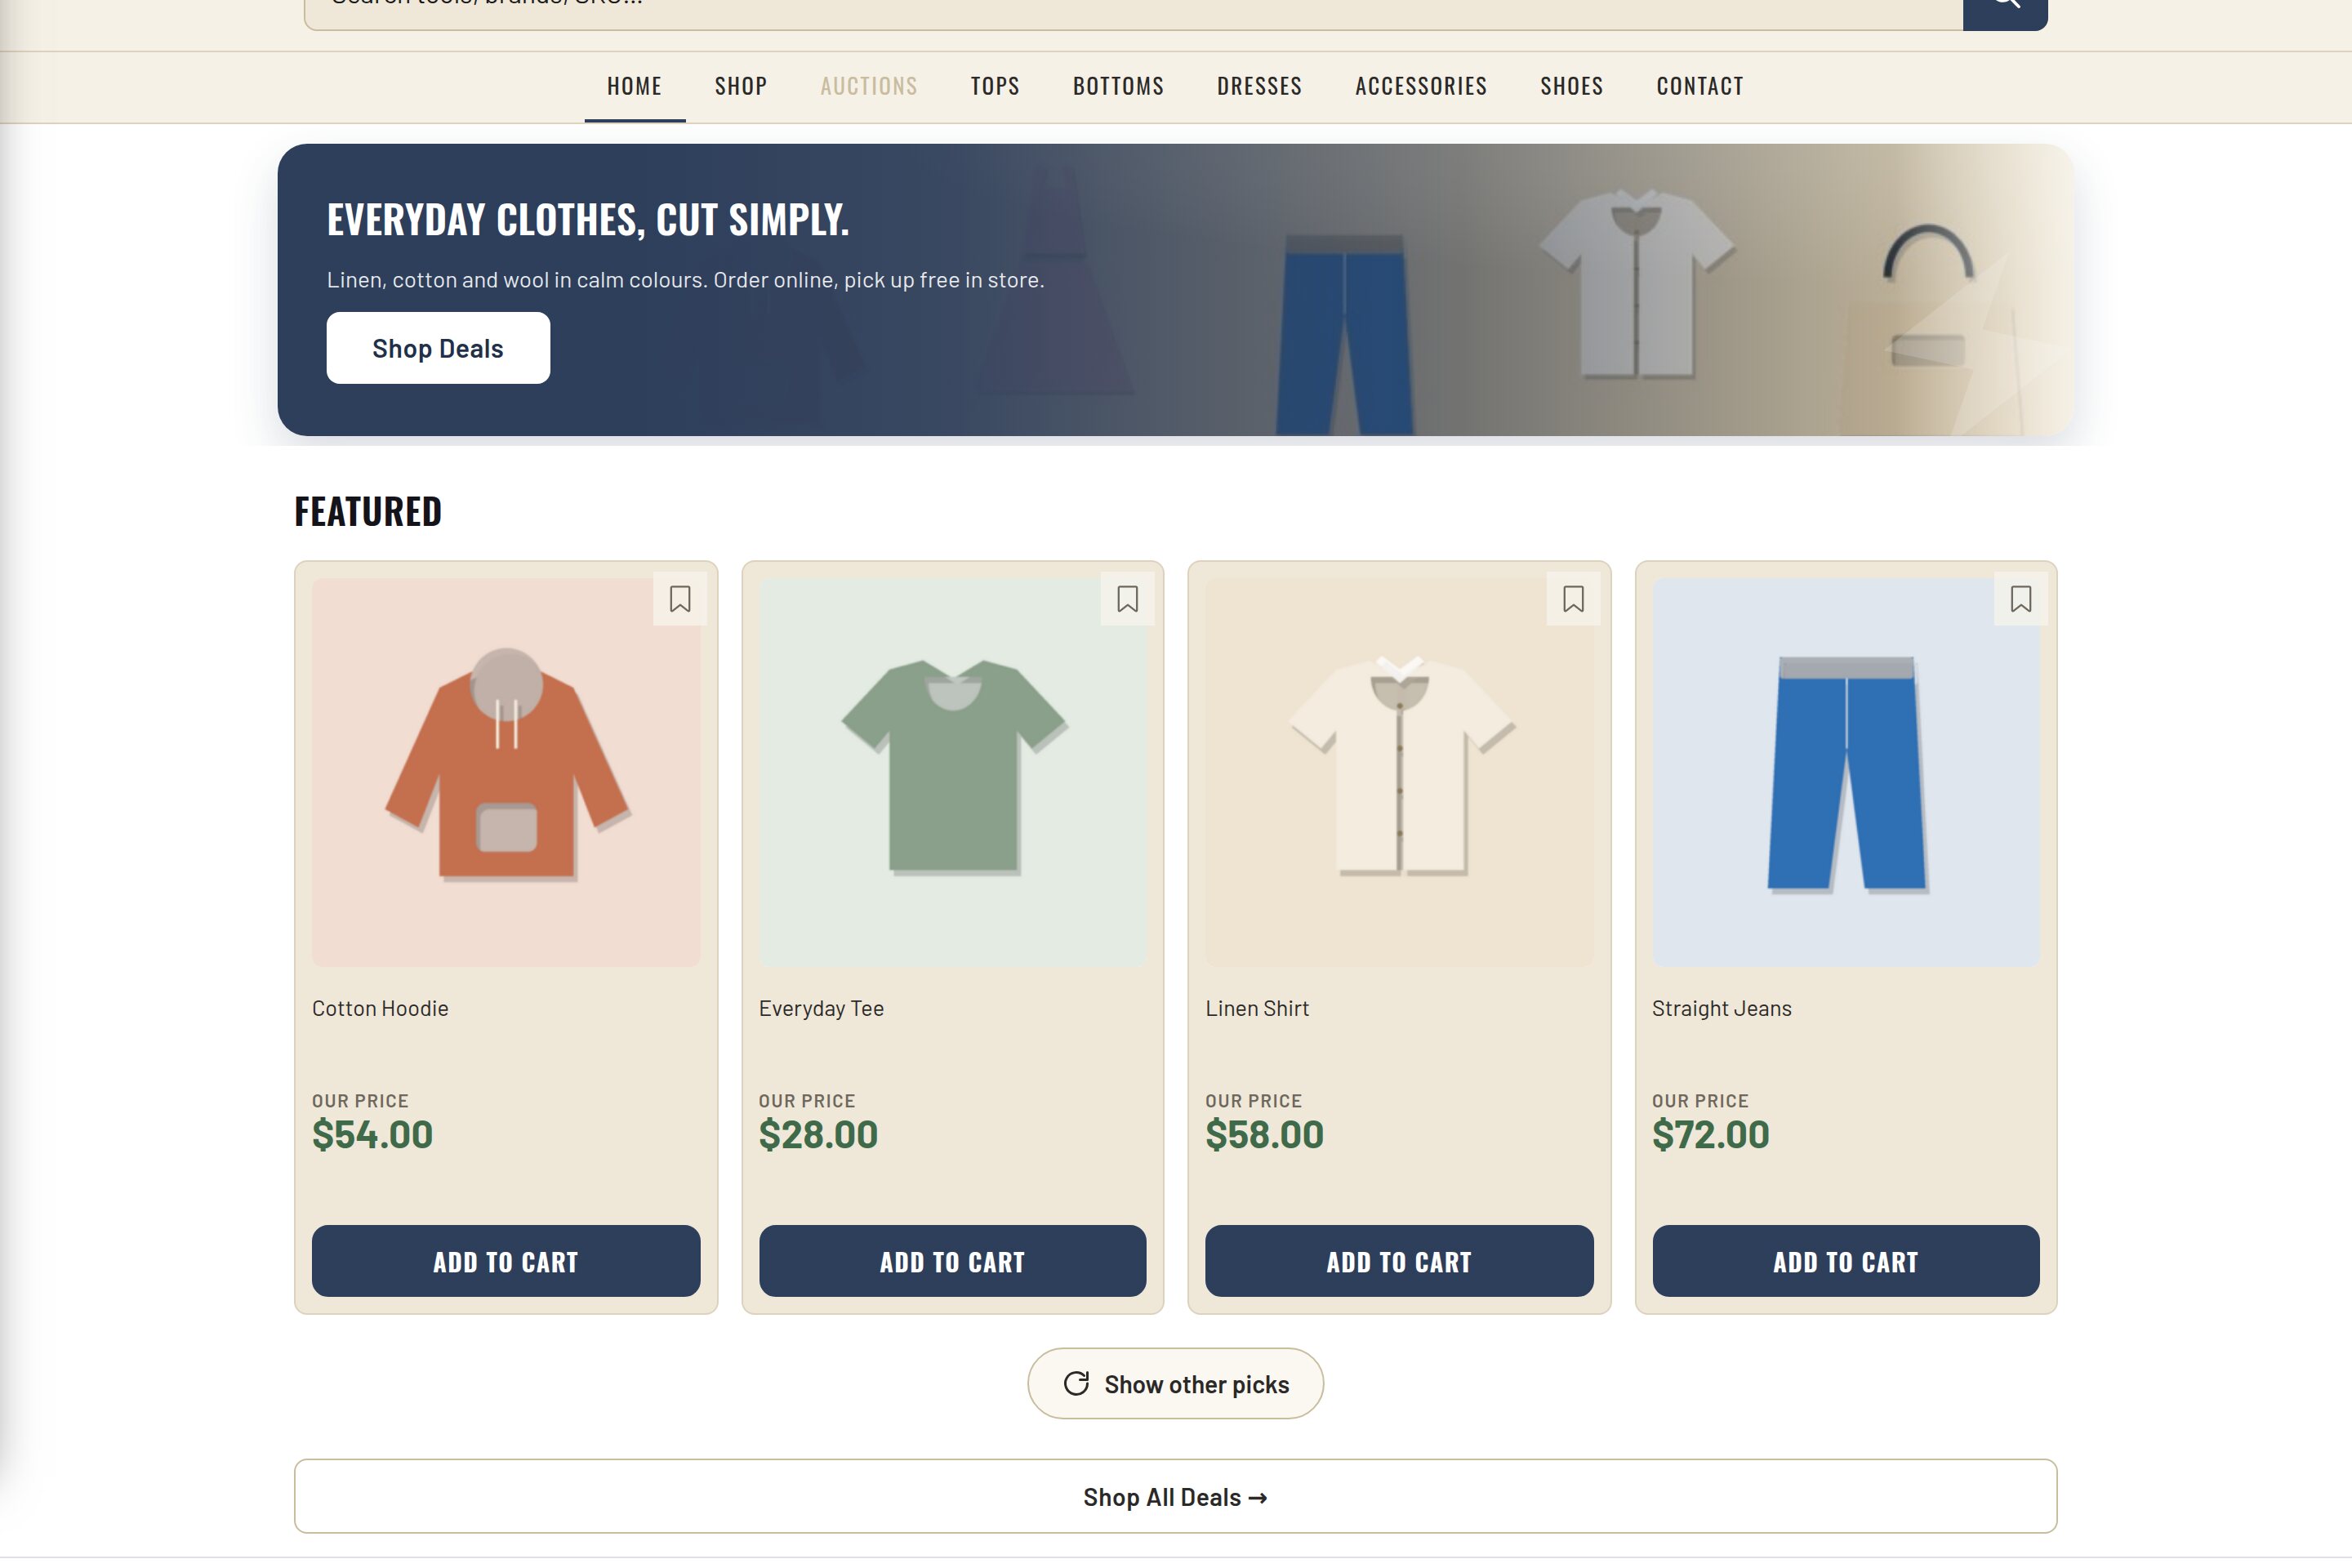Browse the Dresses category

pos(1259,87)
